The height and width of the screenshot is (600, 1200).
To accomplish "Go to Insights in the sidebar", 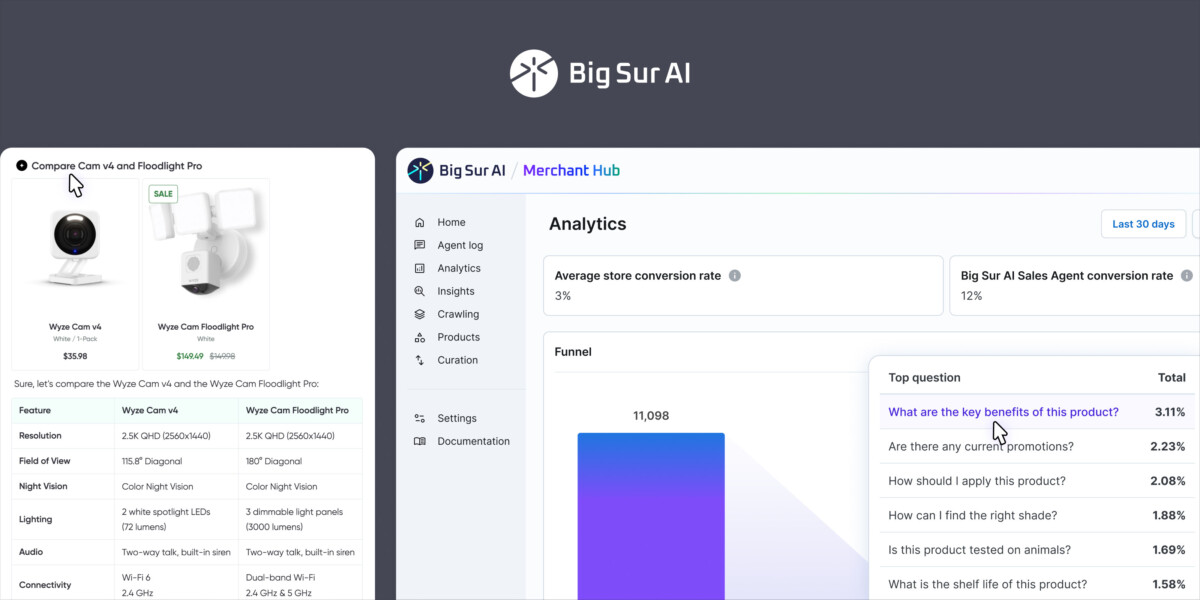I will (455, 292).
